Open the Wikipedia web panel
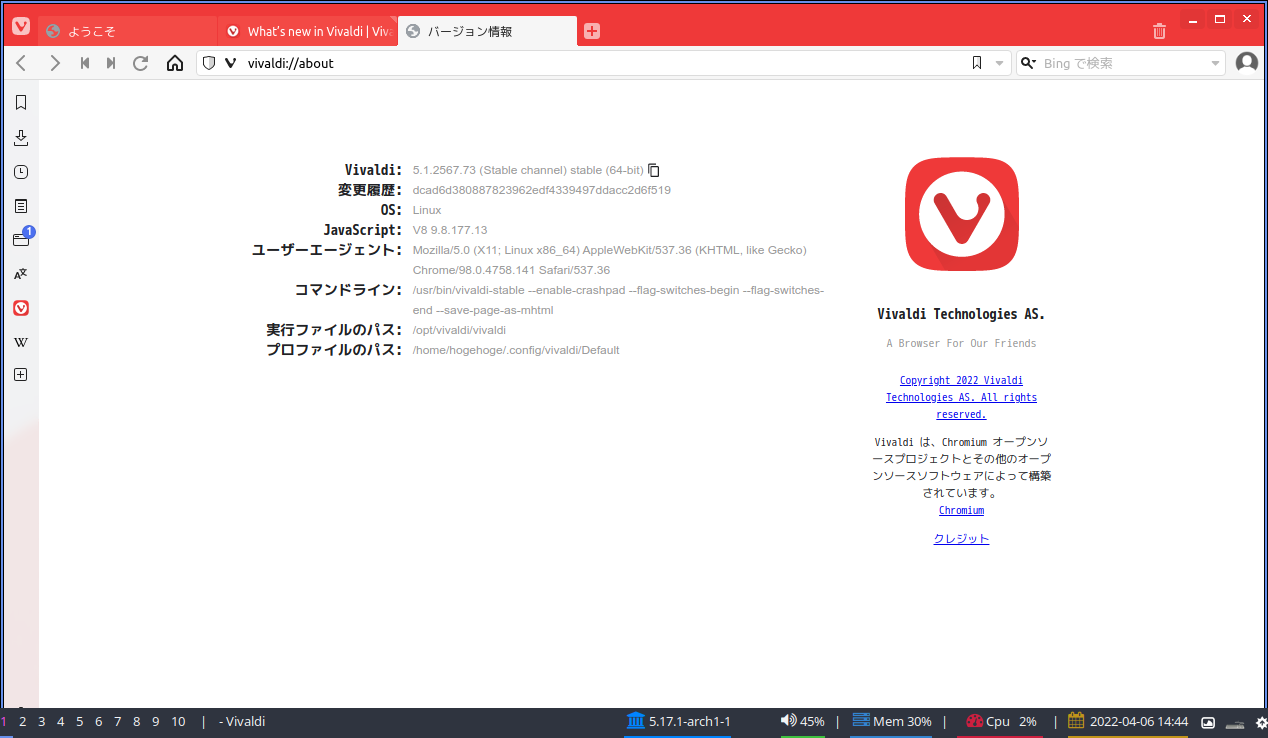This screenshot has height=738, width=1268. click(x=21, y=342)
